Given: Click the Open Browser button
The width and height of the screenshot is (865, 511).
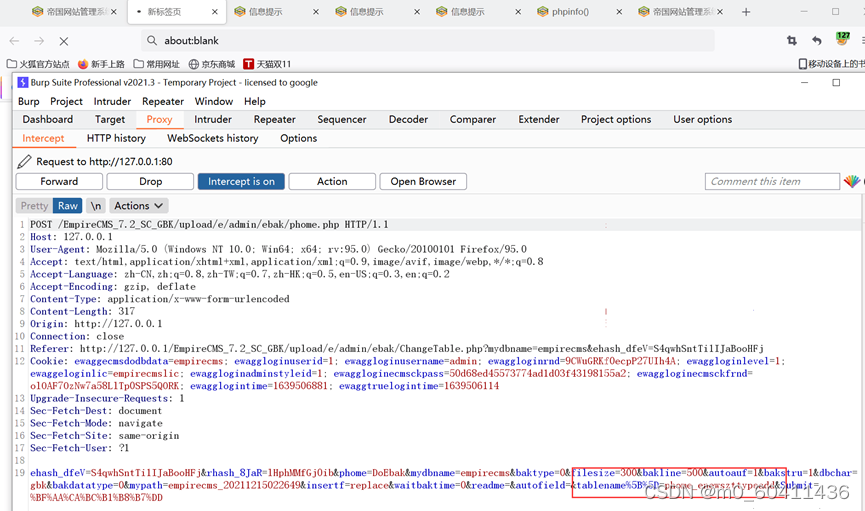Looking at the screenshot, I should 423,182.
